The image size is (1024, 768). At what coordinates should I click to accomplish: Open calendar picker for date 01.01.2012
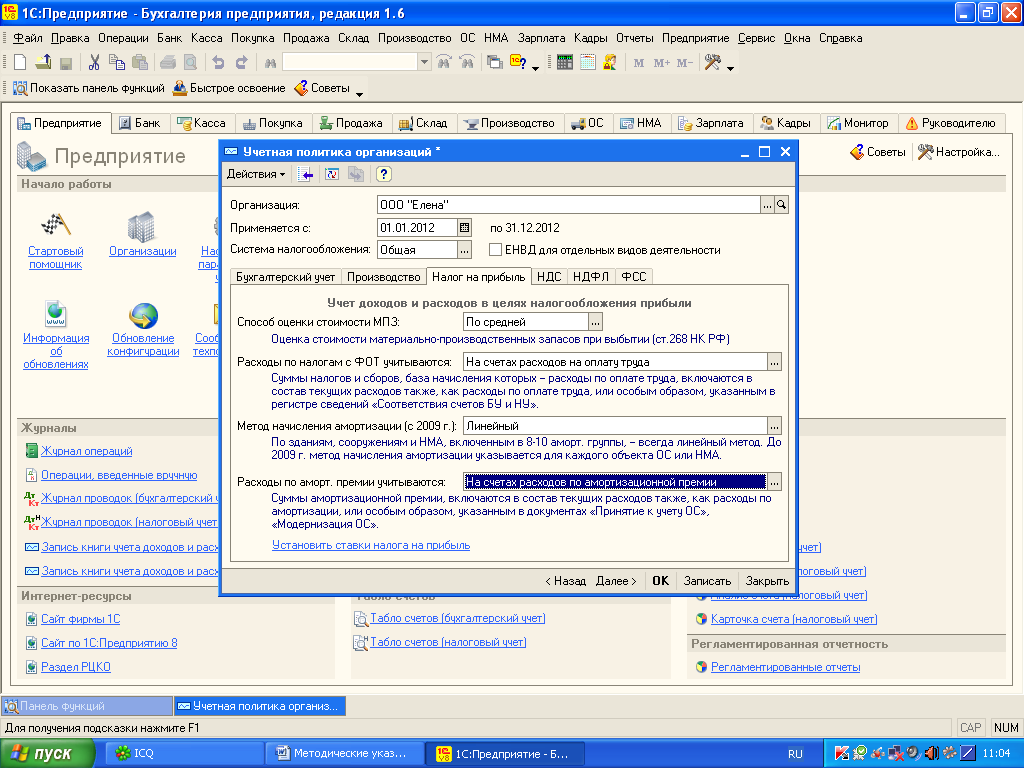tap(464, 228)
